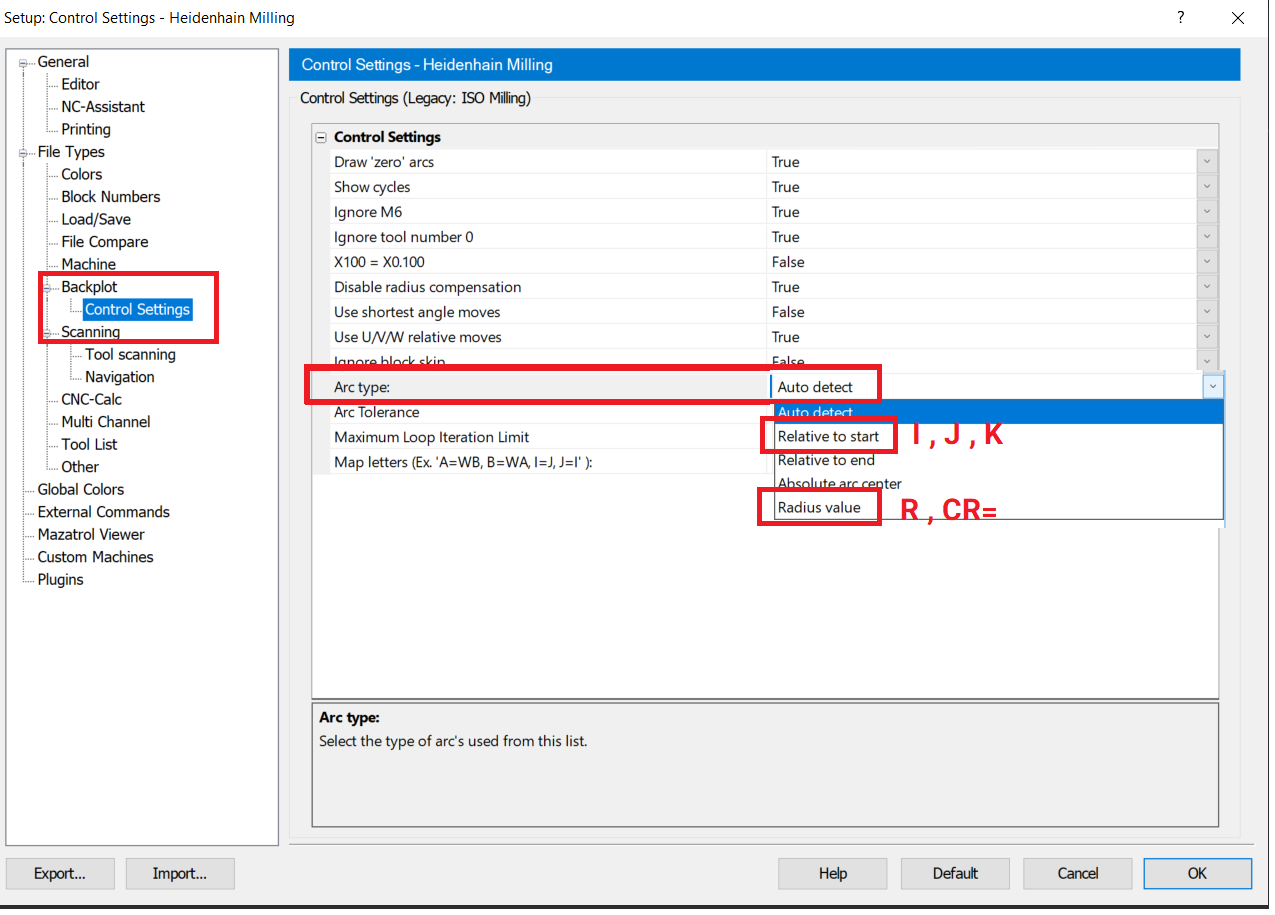
Task: Open the Disable radius compensation dropdown arrow
Action: click(1207, 287)
